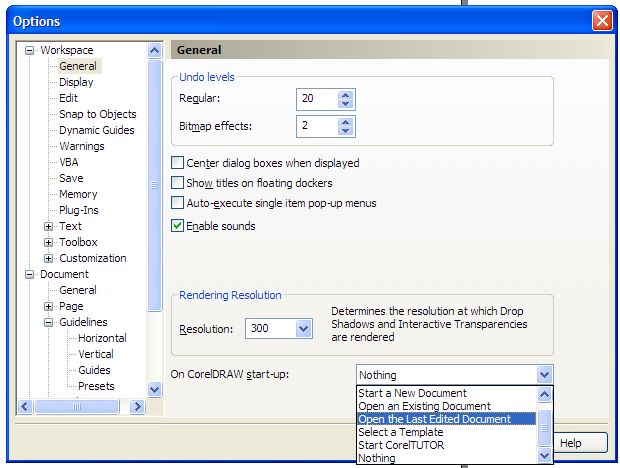Click the tree's horizontal scrollbar thumb
Image resolution: width=620 pixels, height=468 pixels.
[77, 406]
